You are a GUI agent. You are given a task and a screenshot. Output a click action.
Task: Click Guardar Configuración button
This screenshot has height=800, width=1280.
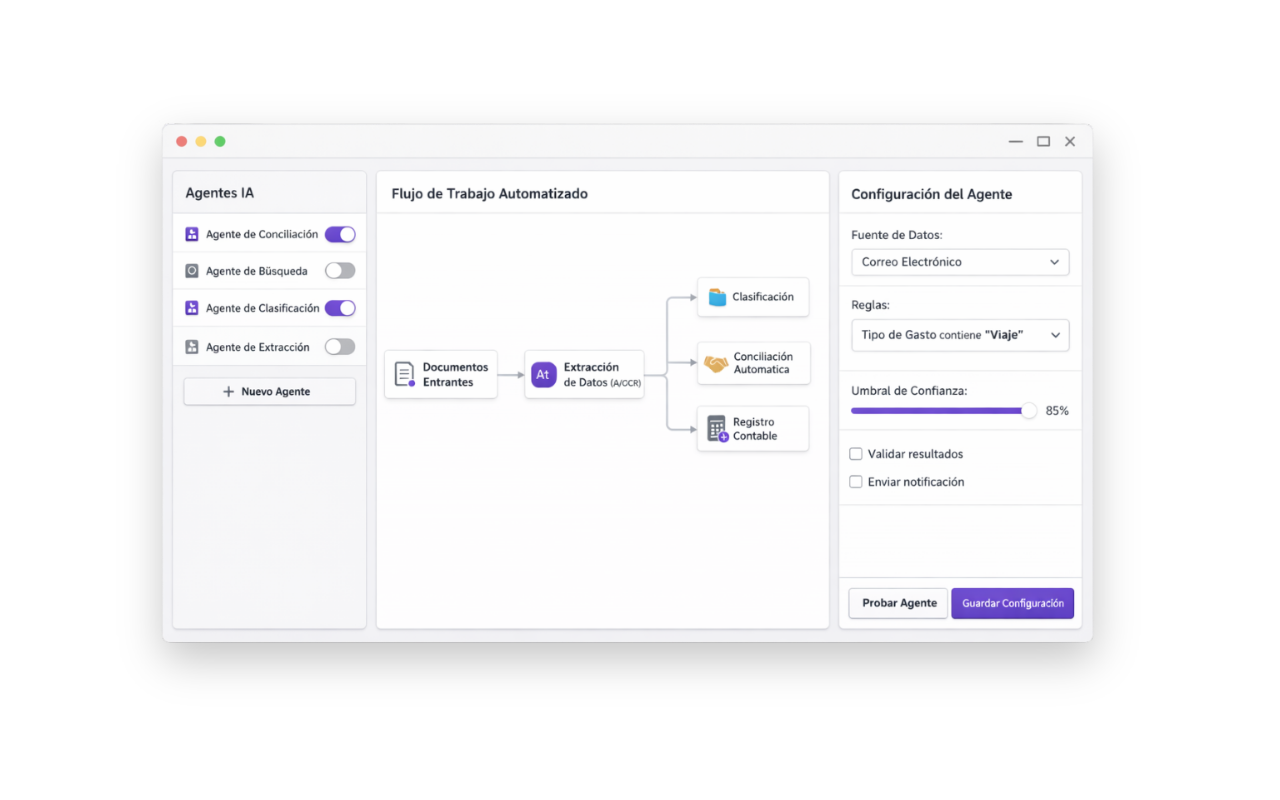pos(1012,603)
